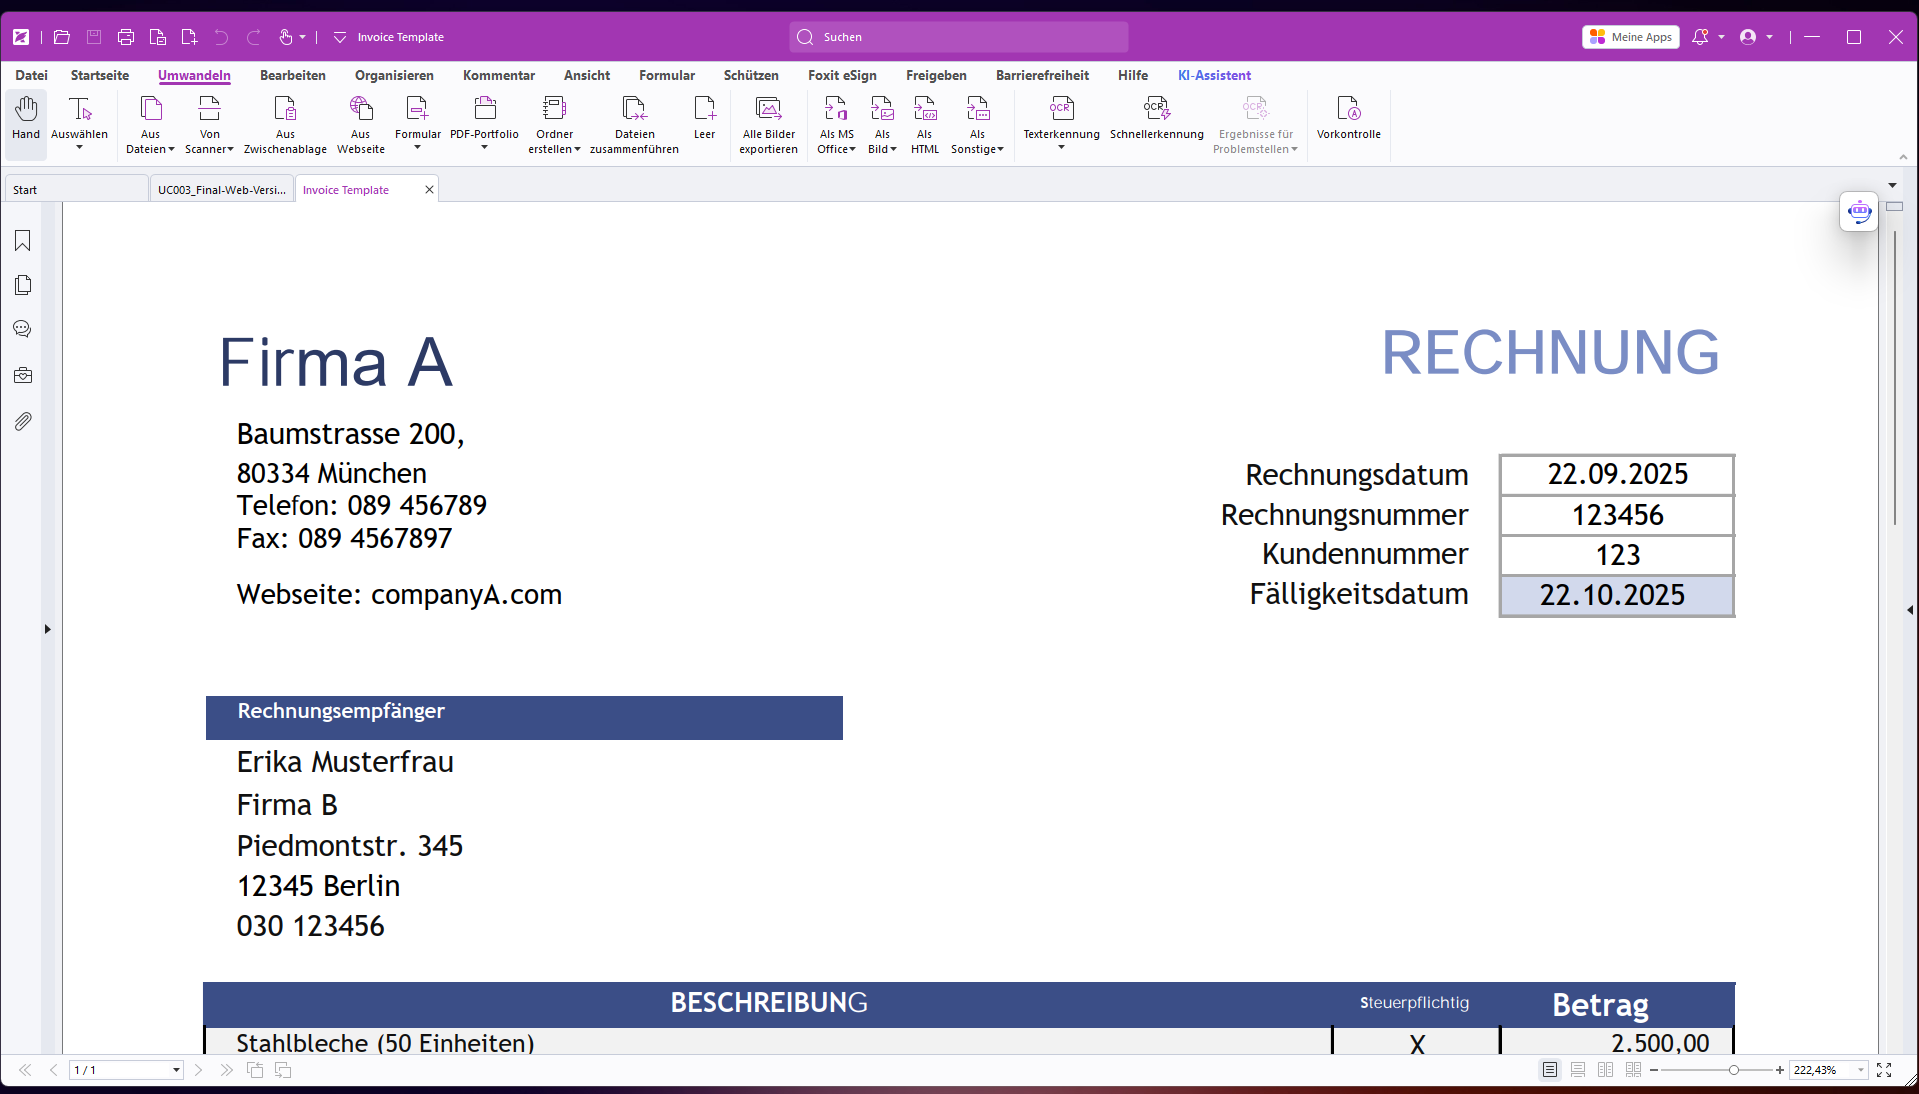
Task: Click the zoom slider handle
Action: pyautogui.click(x=1734, y=1070)
